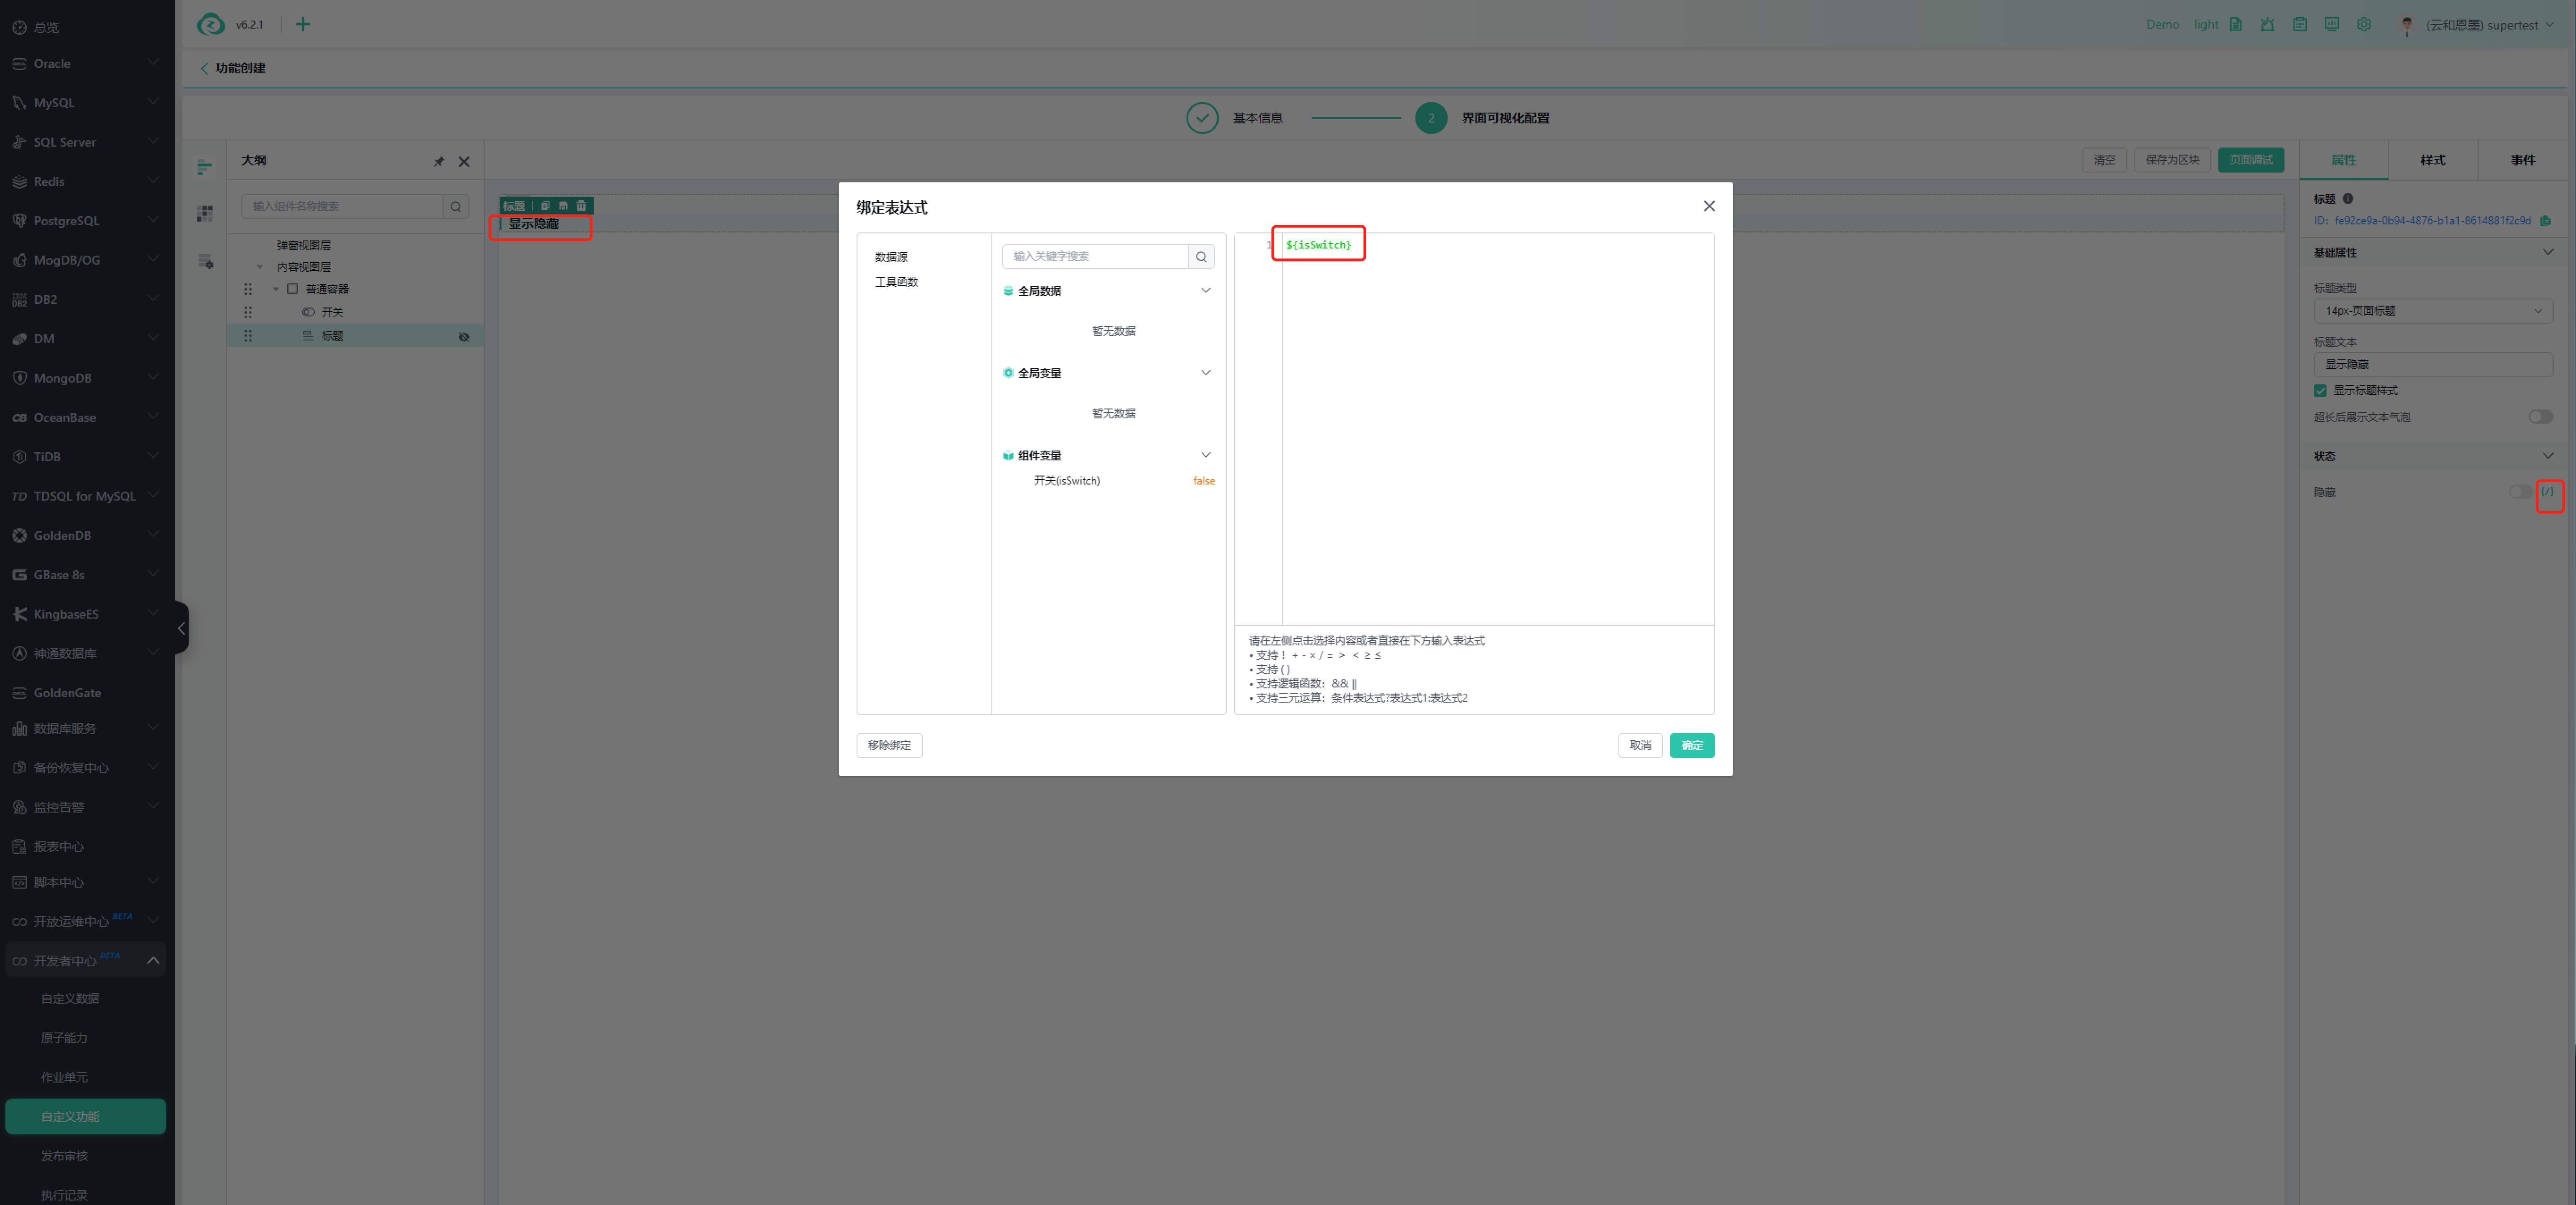Pin the 大纲 outline panel
Image resolution: width=2576 pixels, height=1205 pixels.
pyautogui.click(x=438, y=161)
